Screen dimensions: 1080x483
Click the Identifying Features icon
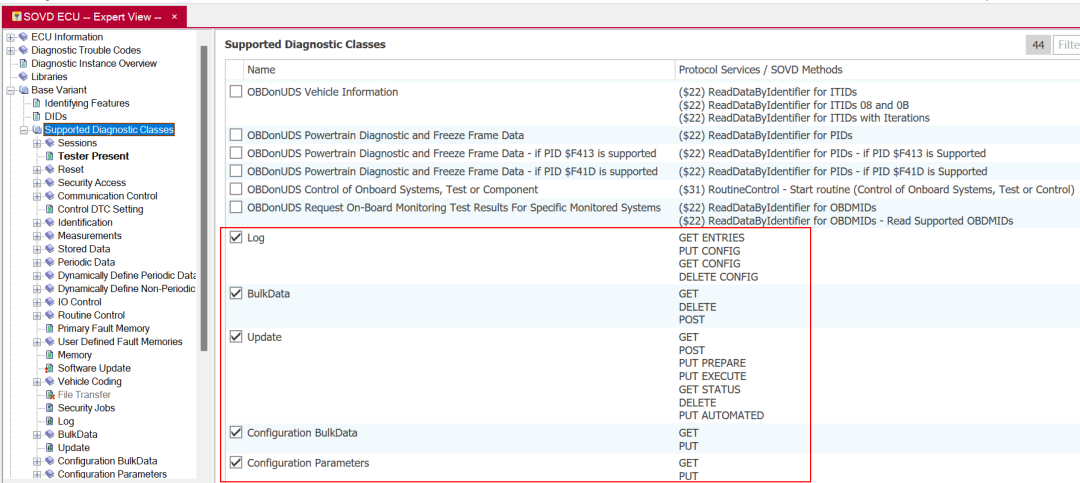pyautogui.click(x=36, y=103)
